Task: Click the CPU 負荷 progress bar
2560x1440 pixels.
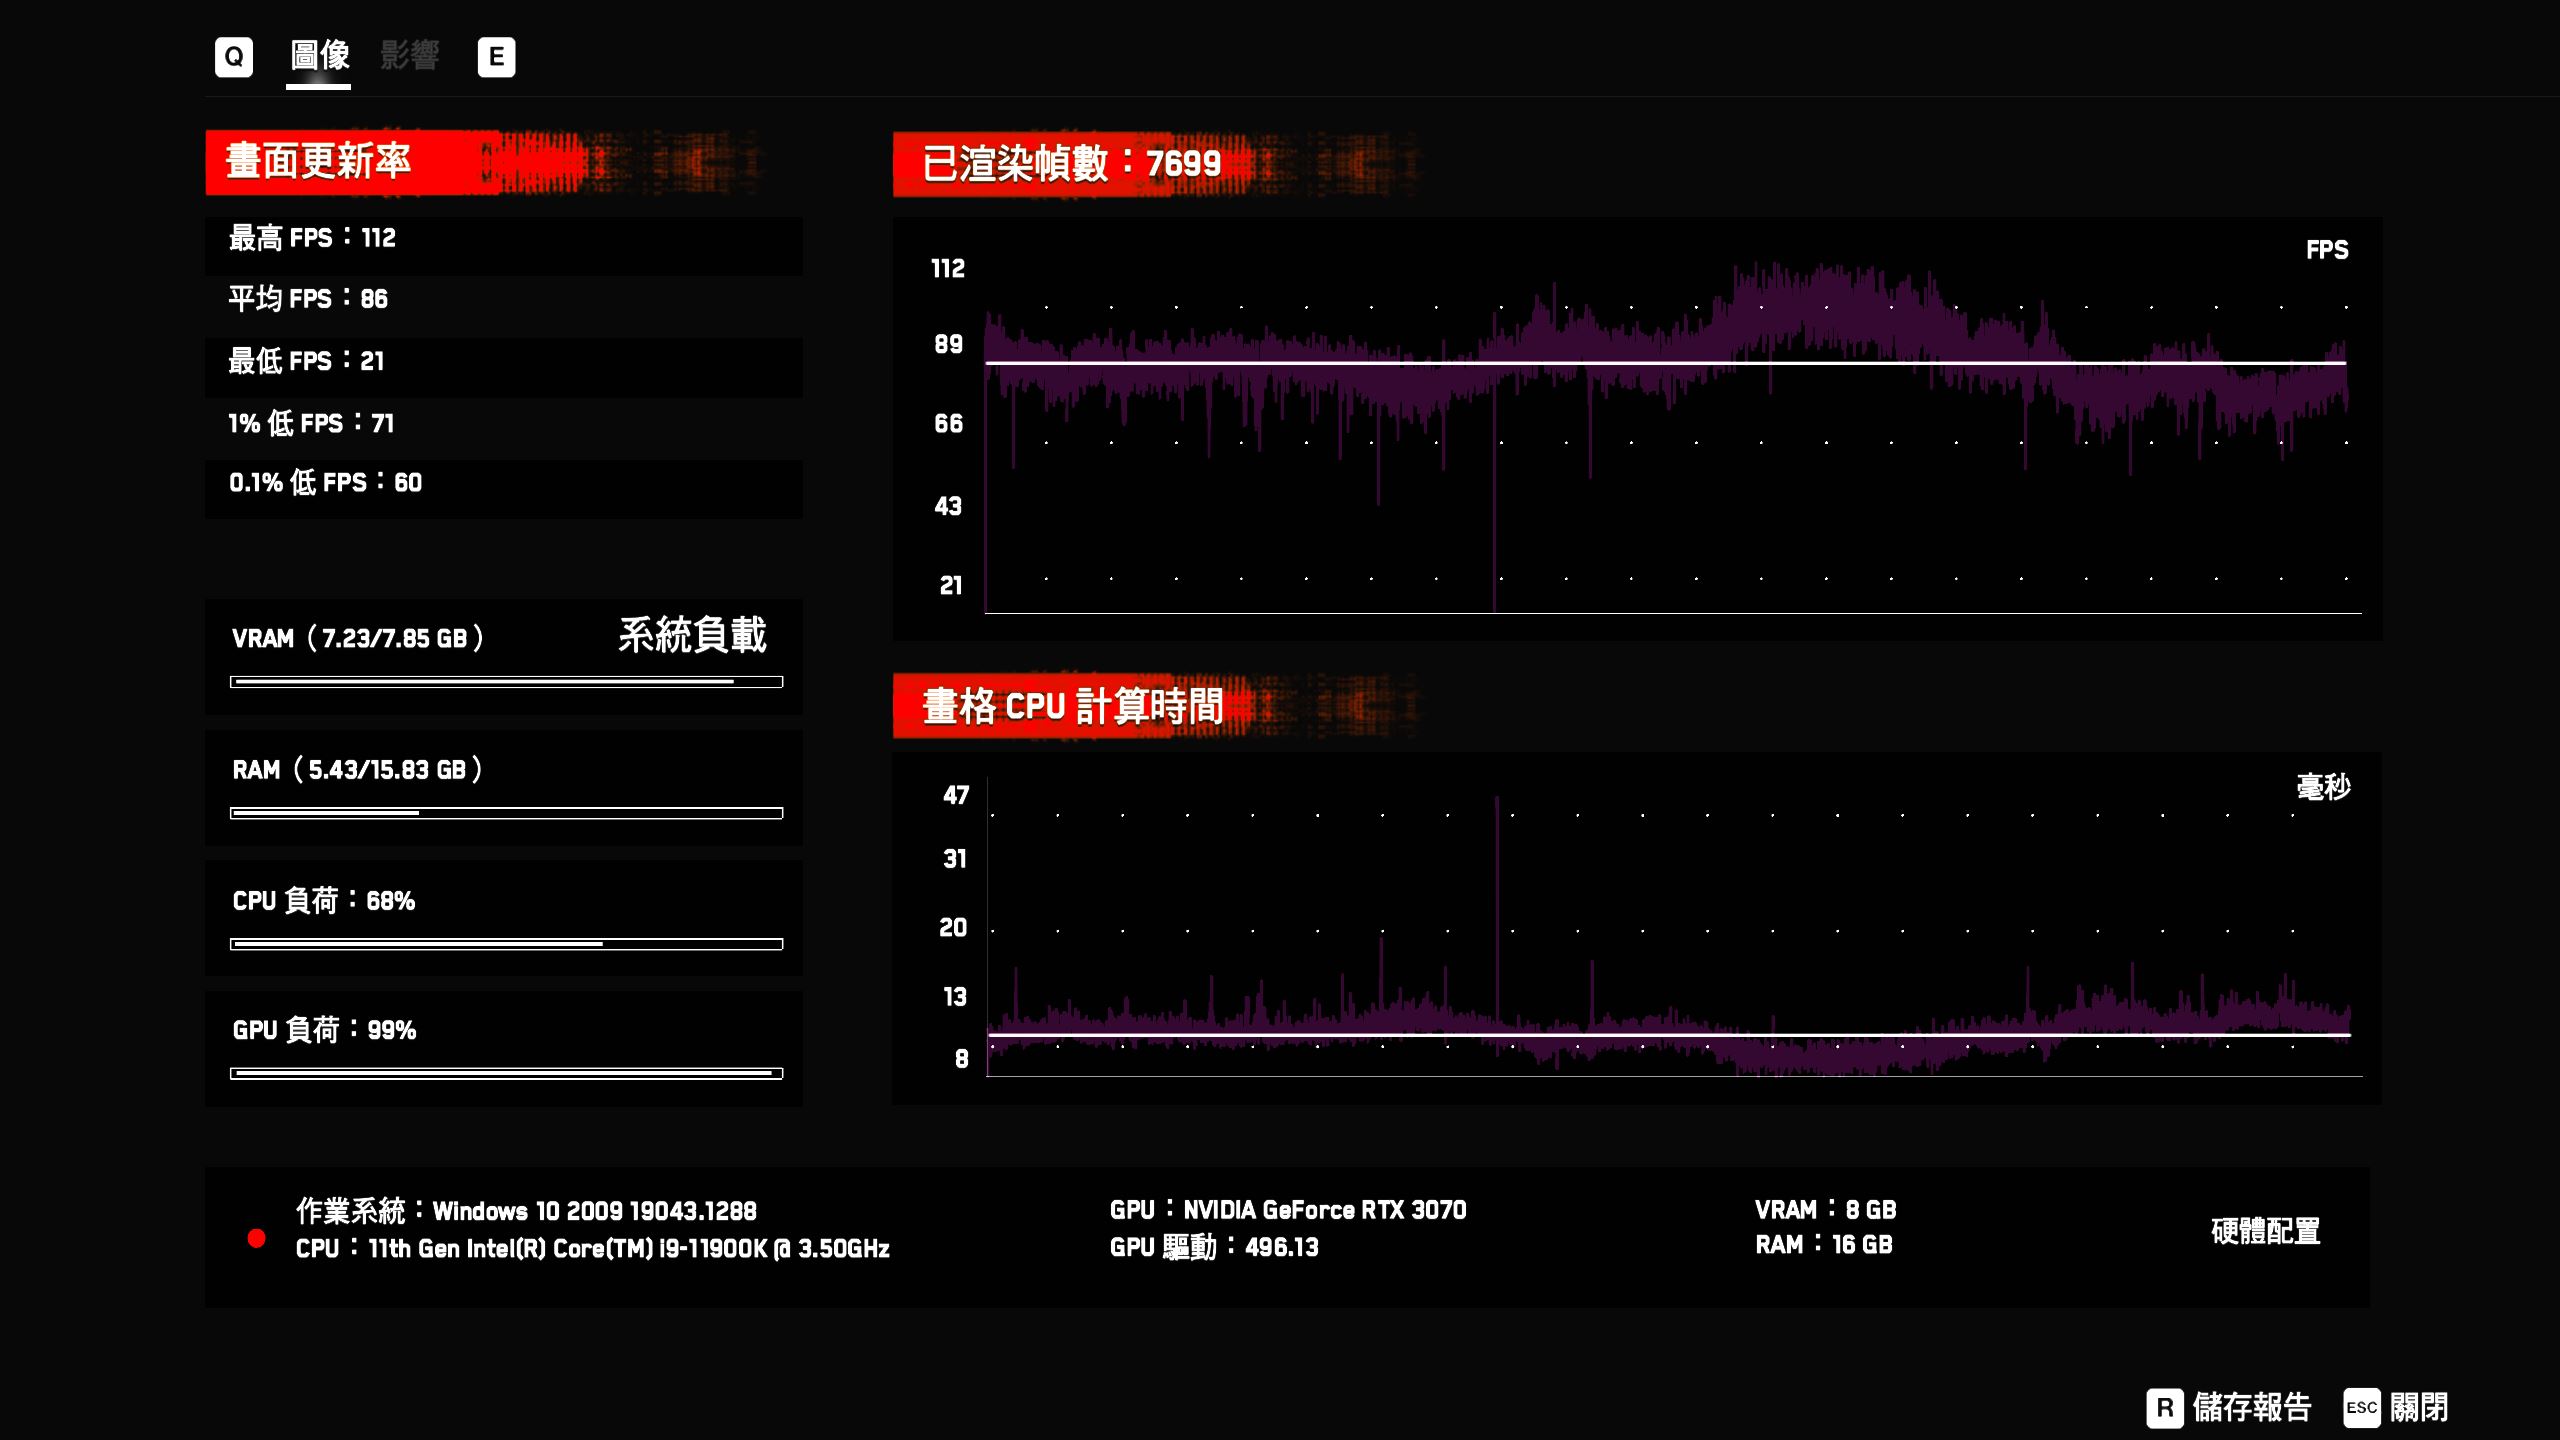Action: 506,944
